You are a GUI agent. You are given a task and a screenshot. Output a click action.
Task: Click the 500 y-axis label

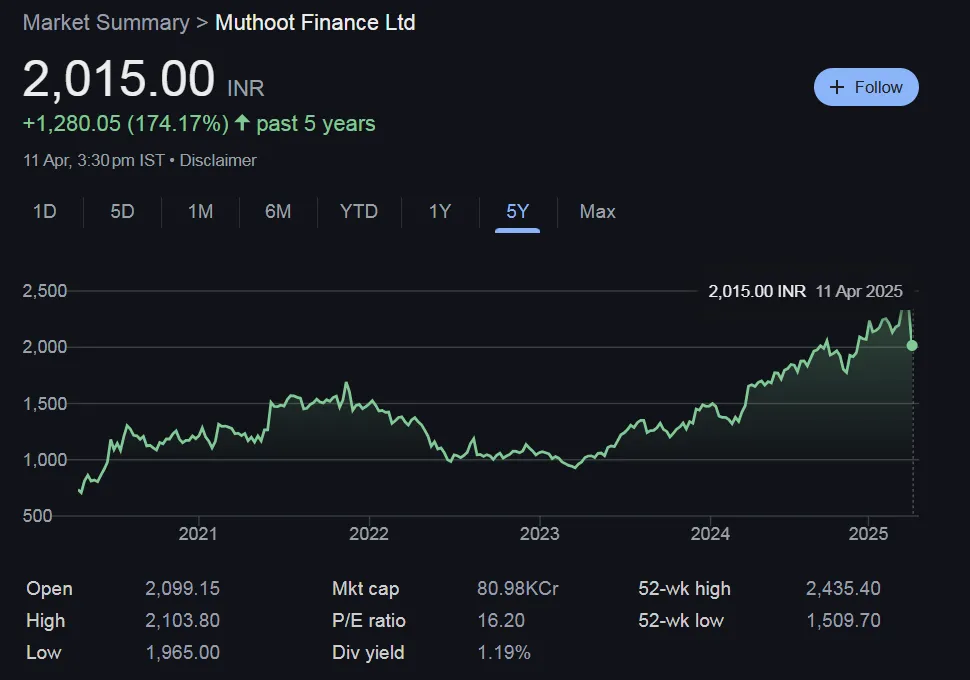[x=37, y=516]
